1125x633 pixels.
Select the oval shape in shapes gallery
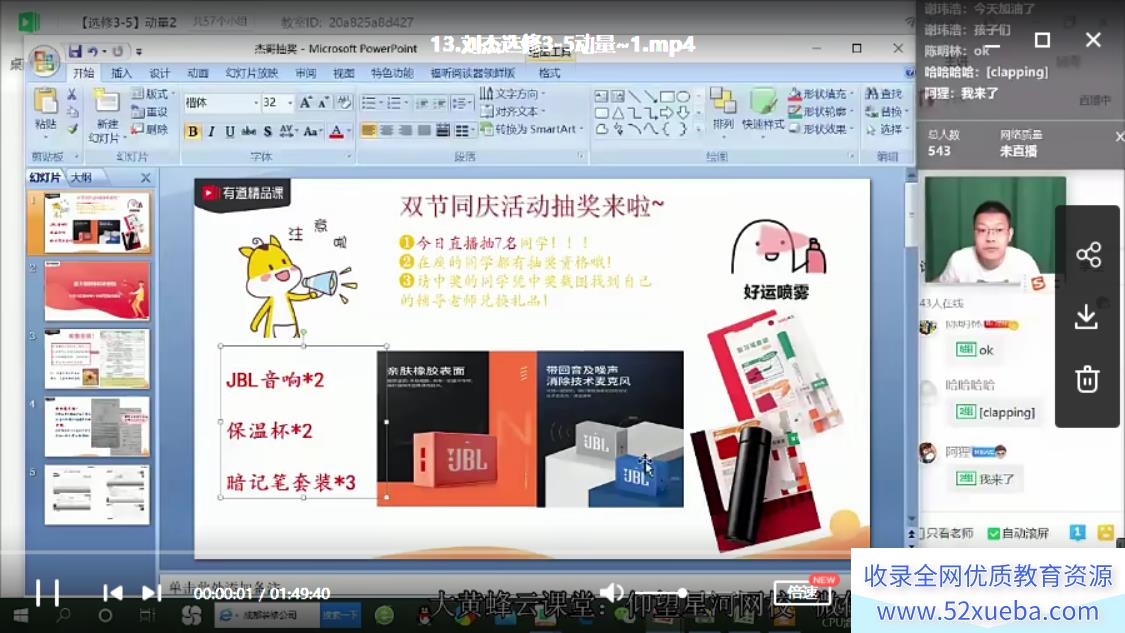click(683, 96)
